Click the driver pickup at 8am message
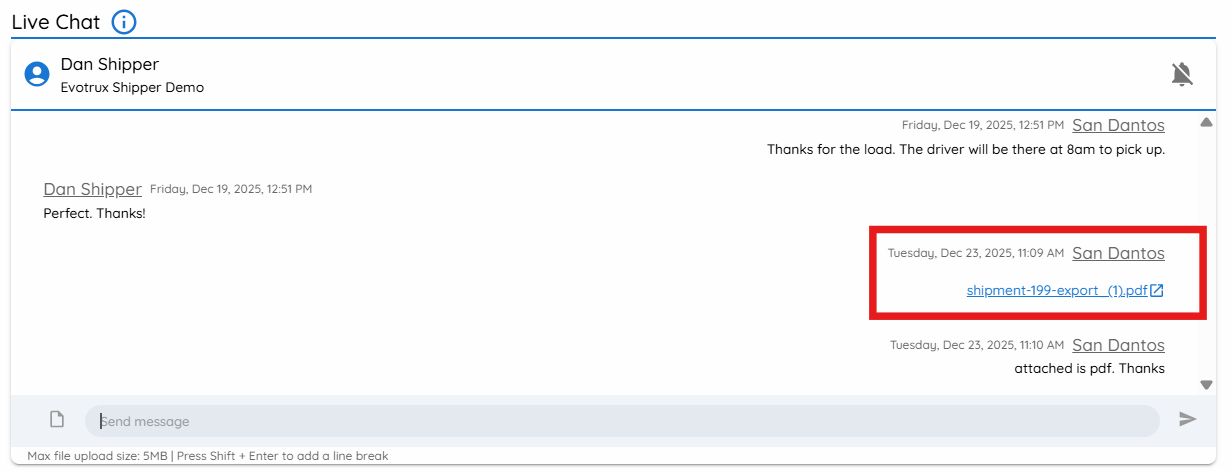Screen dimensions: 1231x471 click(966, 149)
